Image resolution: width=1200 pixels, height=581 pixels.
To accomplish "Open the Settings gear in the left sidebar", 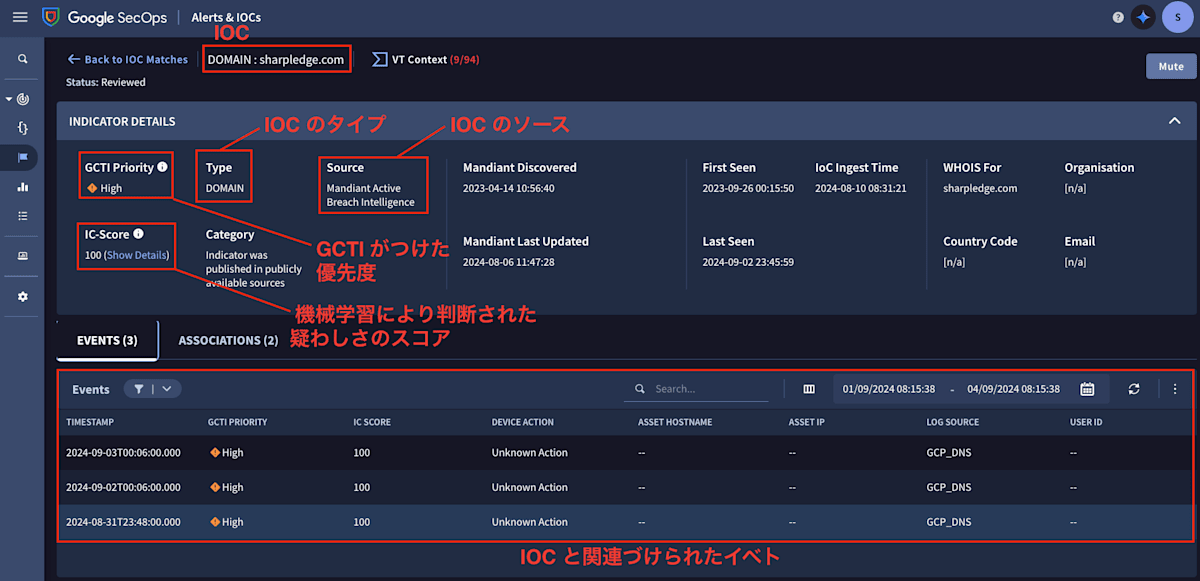I will (x=22, y=297).
